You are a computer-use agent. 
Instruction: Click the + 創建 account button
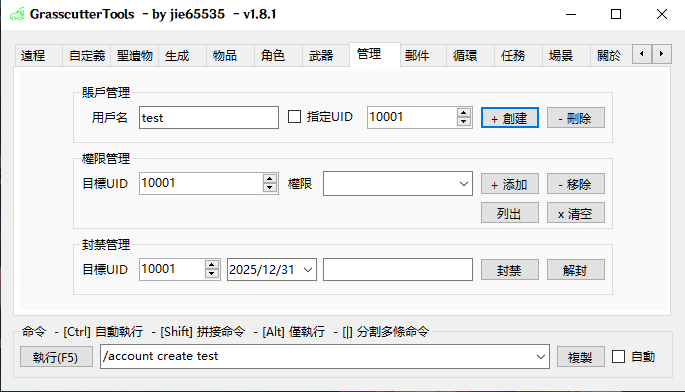pos(510,118)
